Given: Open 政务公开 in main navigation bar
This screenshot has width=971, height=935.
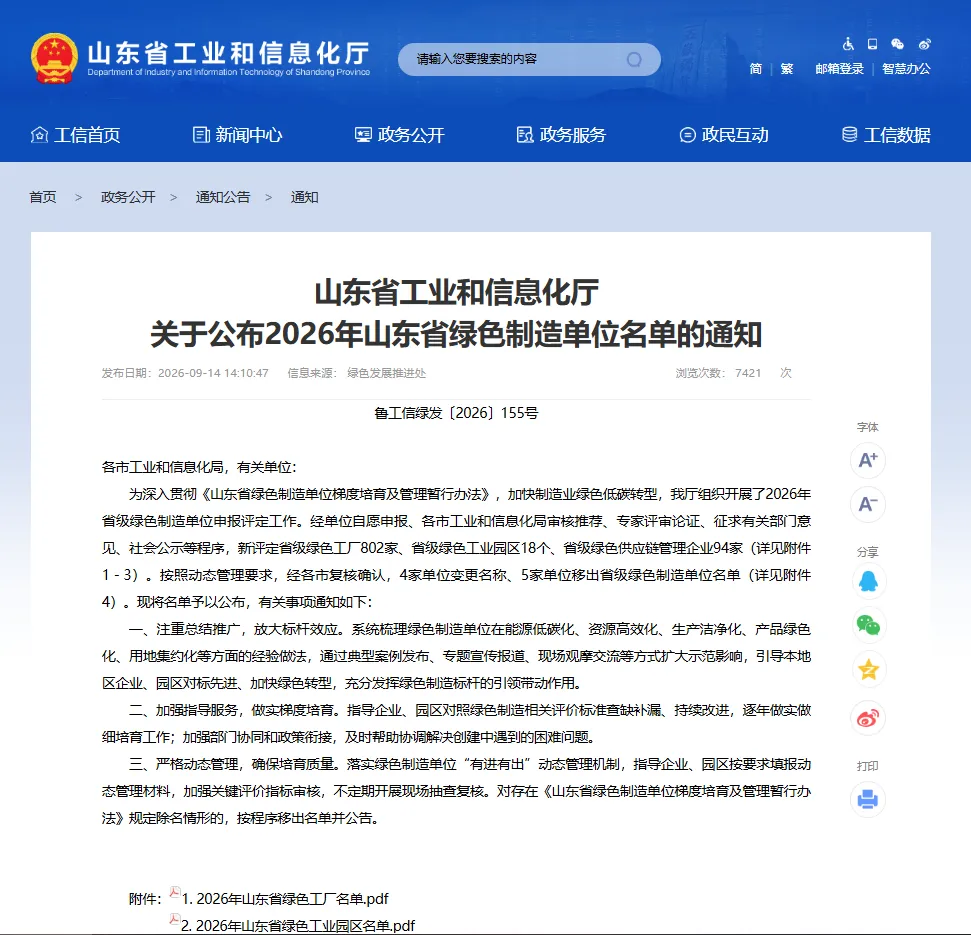Looking at the screenshot, I should (x=399, y=135).
